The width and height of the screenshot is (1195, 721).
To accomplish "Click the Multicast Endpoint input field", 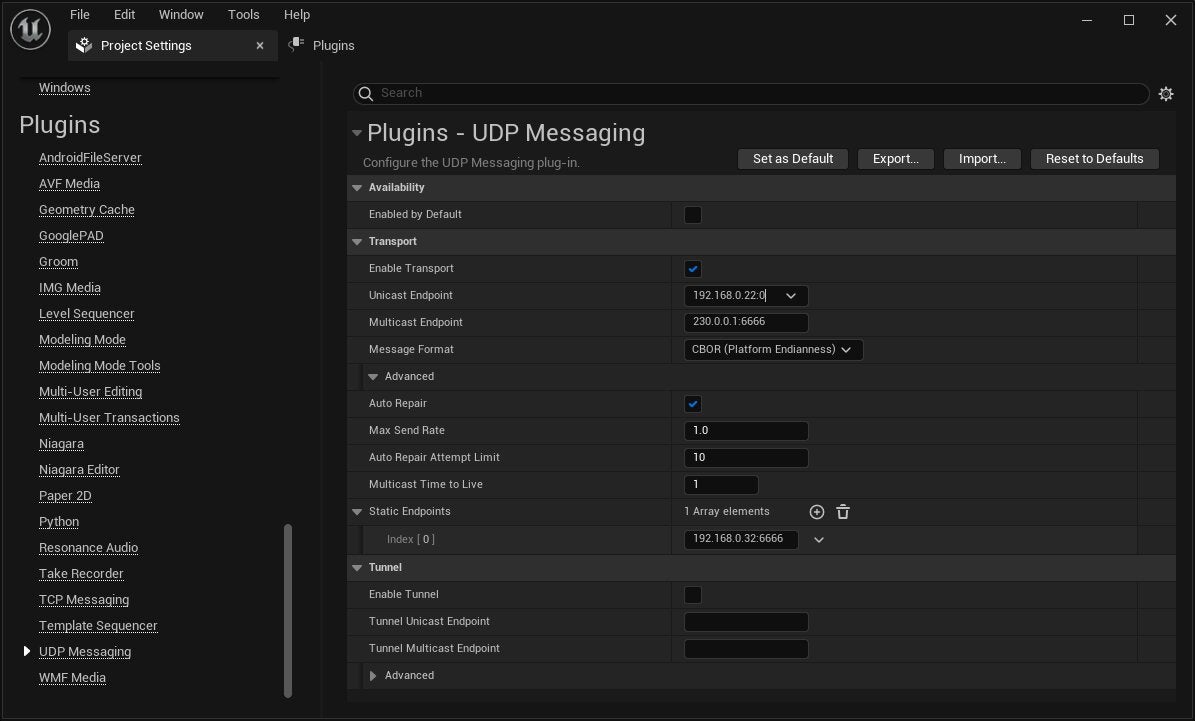I will click(746, 322).
